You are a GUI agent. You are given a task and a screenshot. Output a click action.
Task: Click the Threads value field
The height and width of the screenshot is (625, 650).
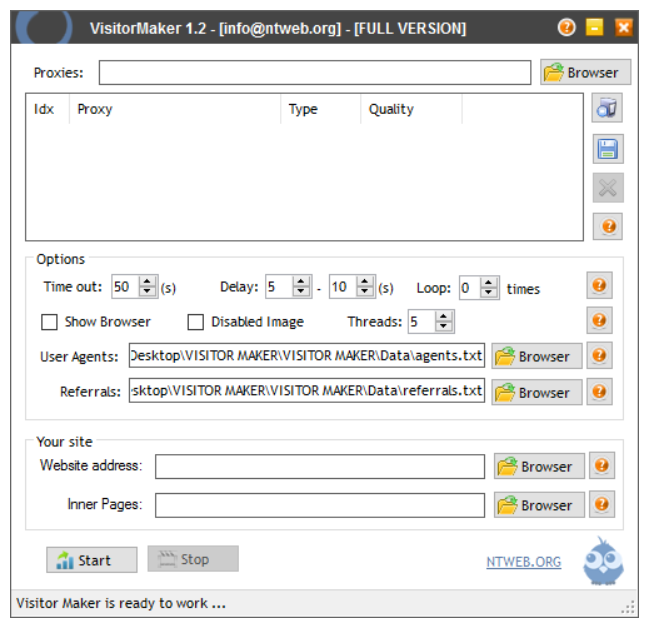[x=422, y=321]
